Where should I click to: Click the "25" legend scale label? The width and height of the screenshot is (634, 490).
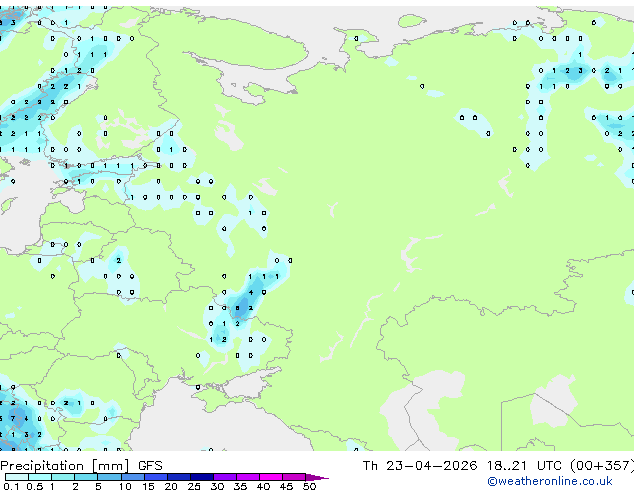coord(194,486)
